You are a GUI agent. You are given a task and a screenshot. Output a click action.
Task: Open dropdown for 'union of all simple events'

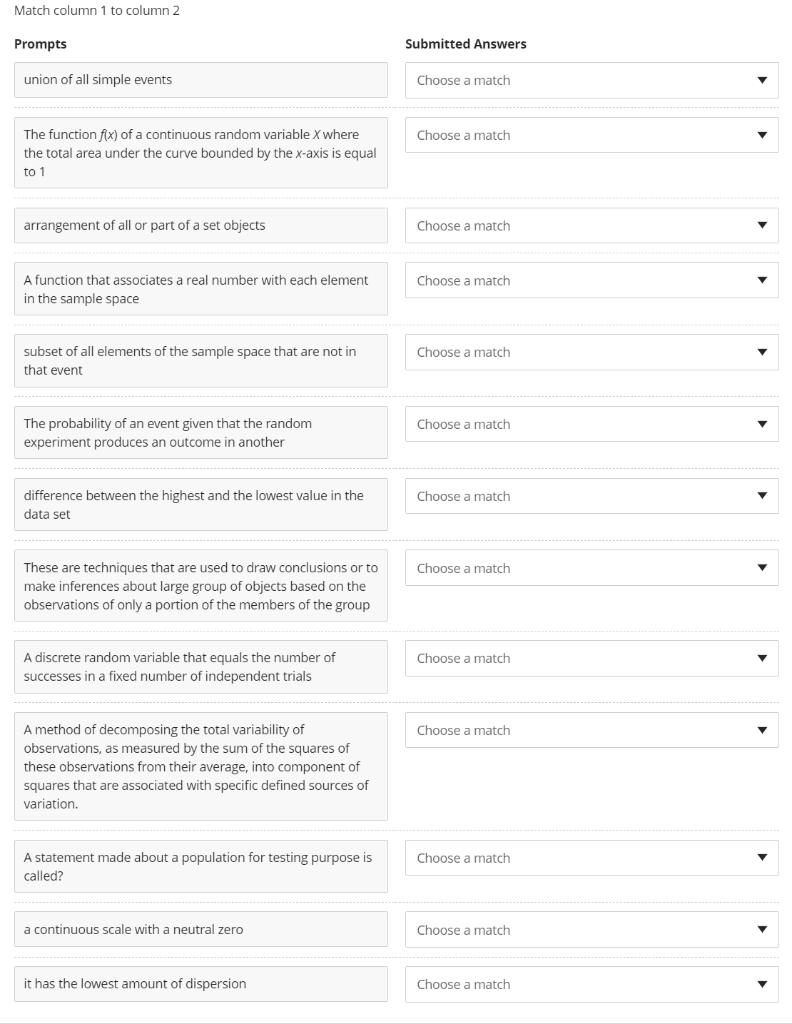[x=590, y=80]
